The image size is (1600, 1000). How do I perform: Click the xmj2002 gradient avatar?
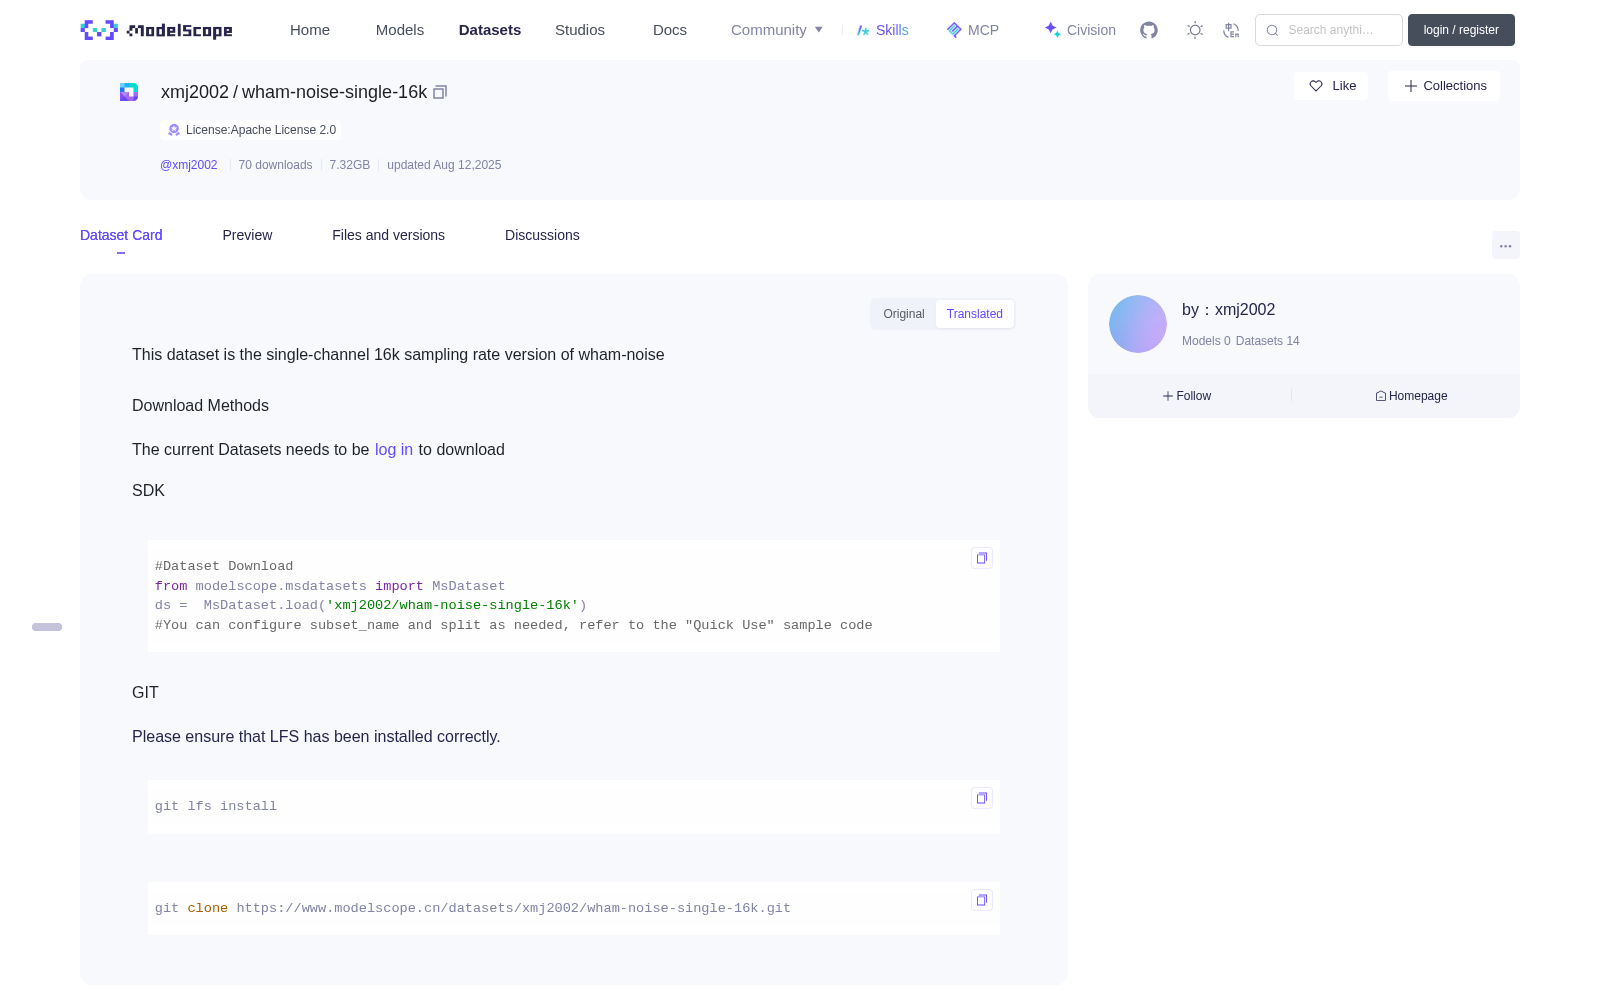(1138, 324)
